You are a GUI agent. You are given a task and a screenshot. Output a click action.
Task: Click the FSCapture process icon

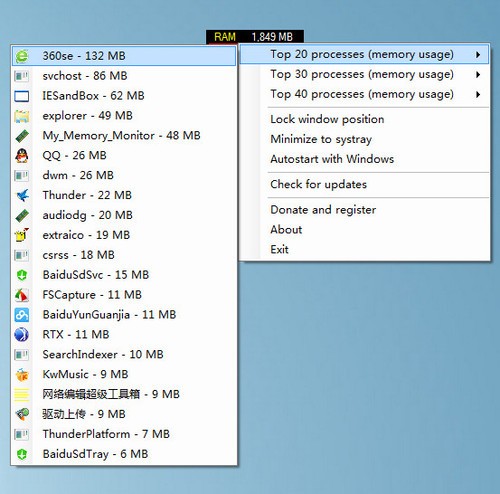pos(22,295)
